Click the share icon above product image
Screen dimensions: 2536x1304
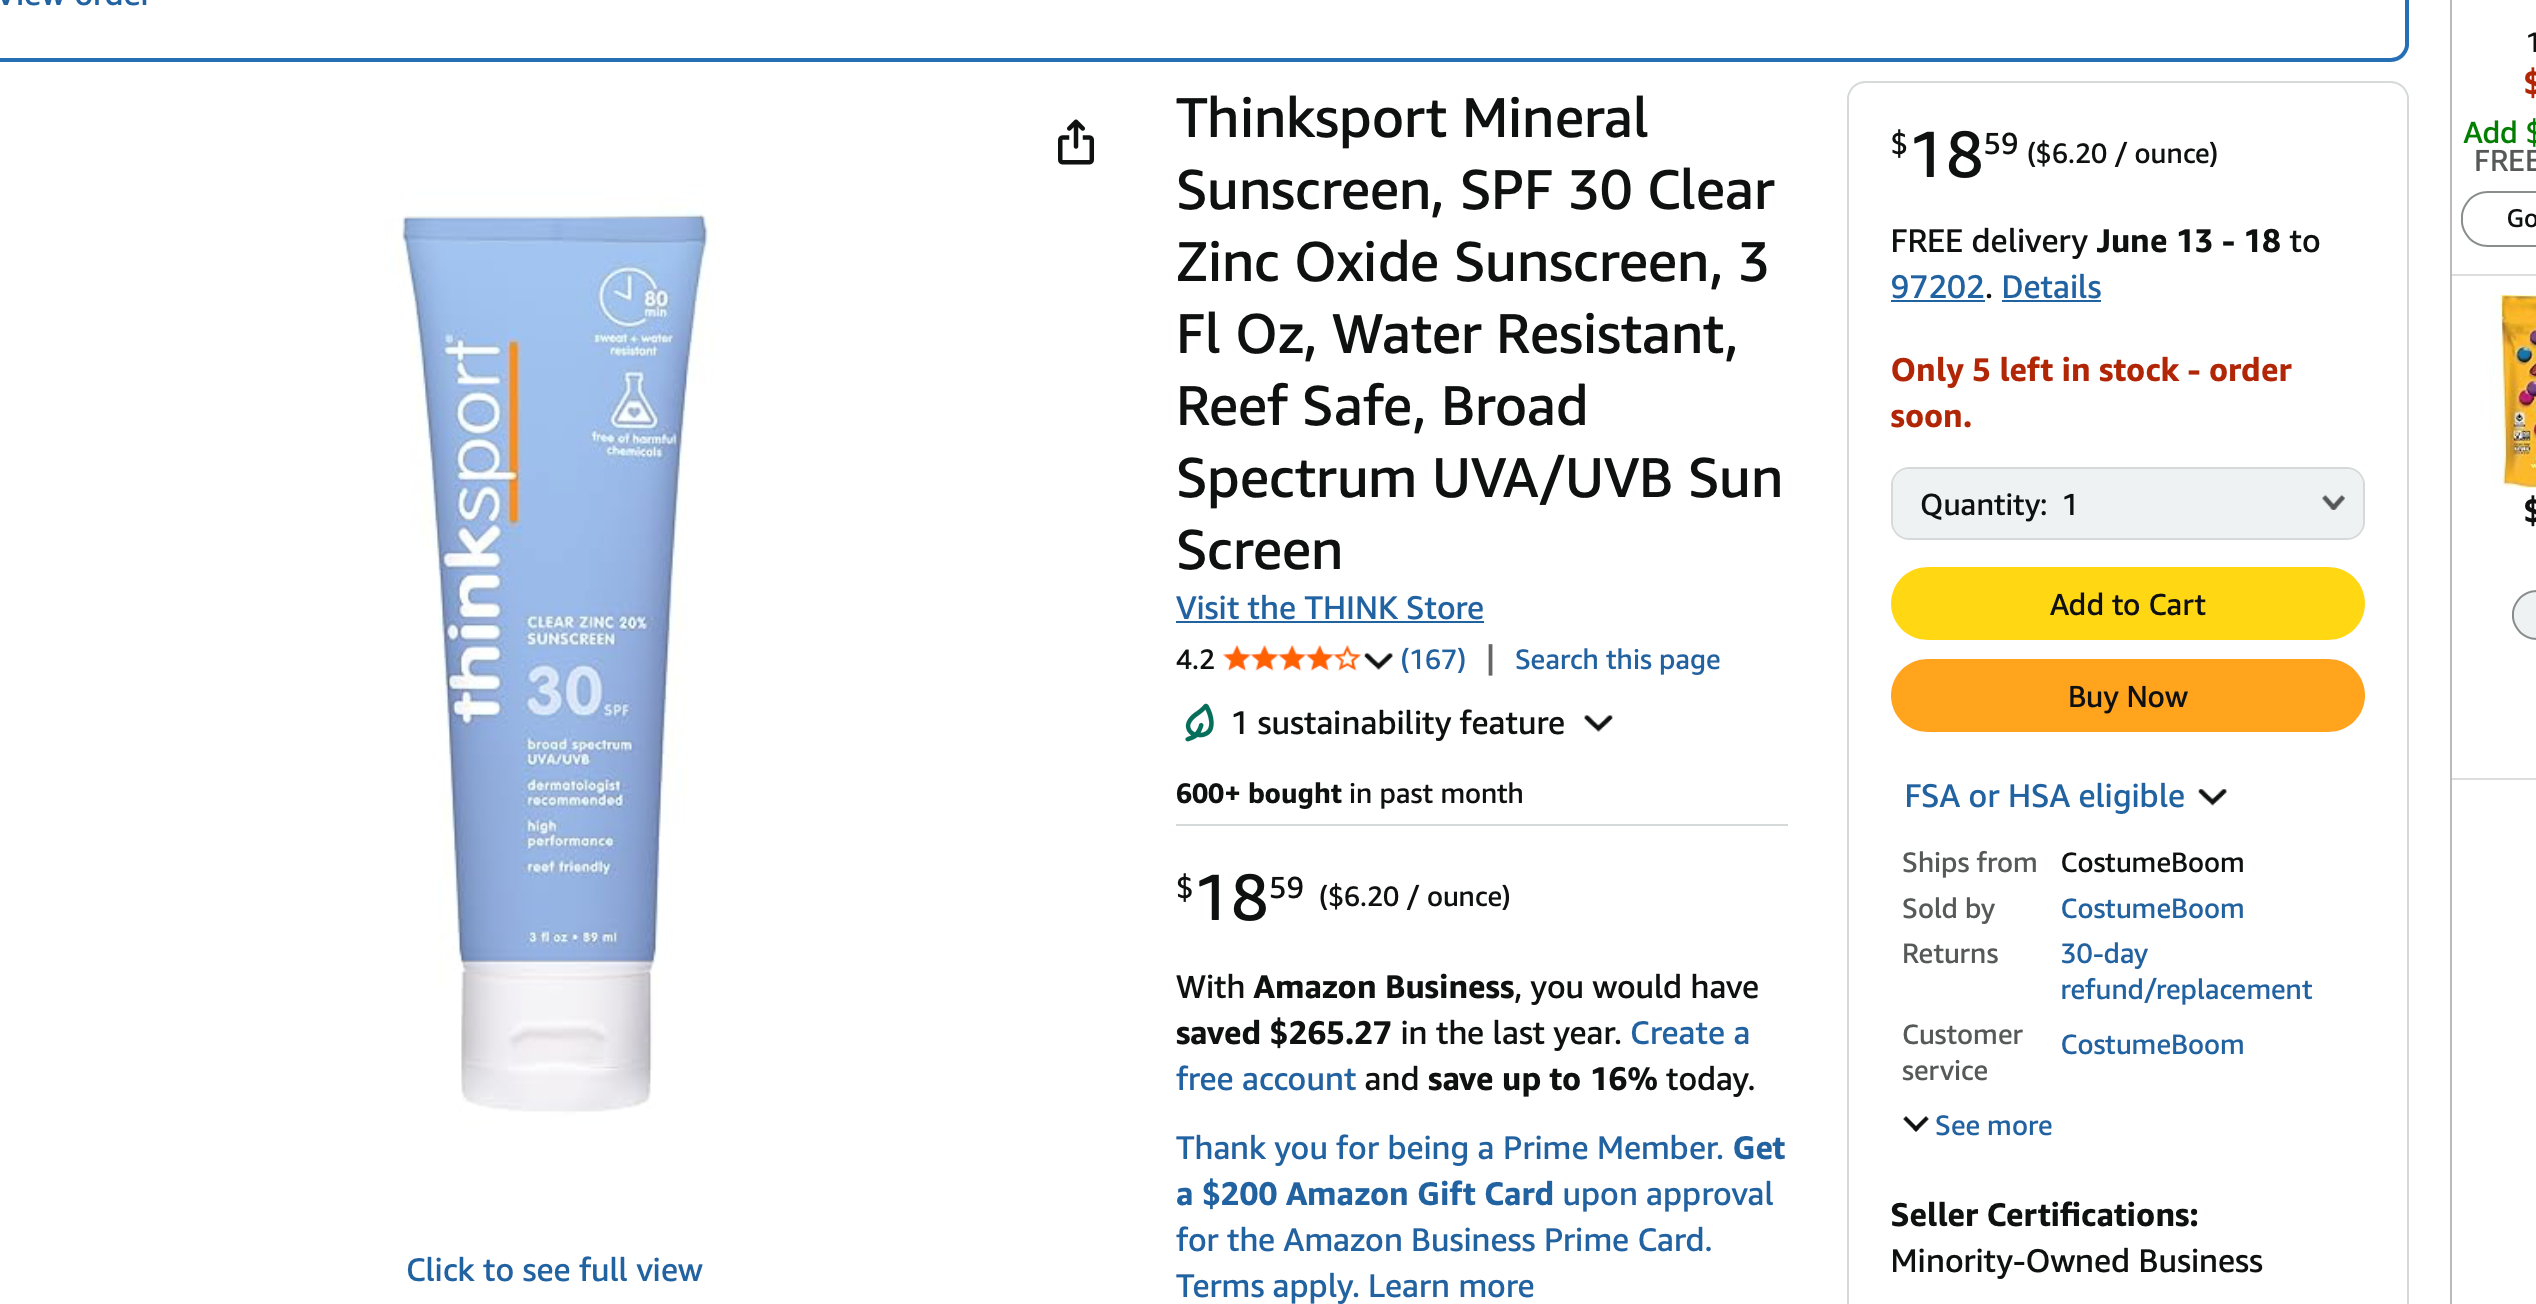click(x=1076, y=142)
